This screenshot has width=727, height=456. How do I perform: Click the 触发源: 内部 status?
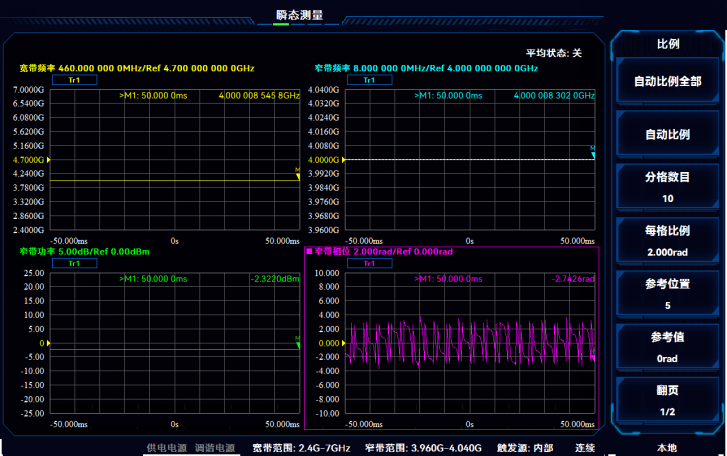(525, 448)
